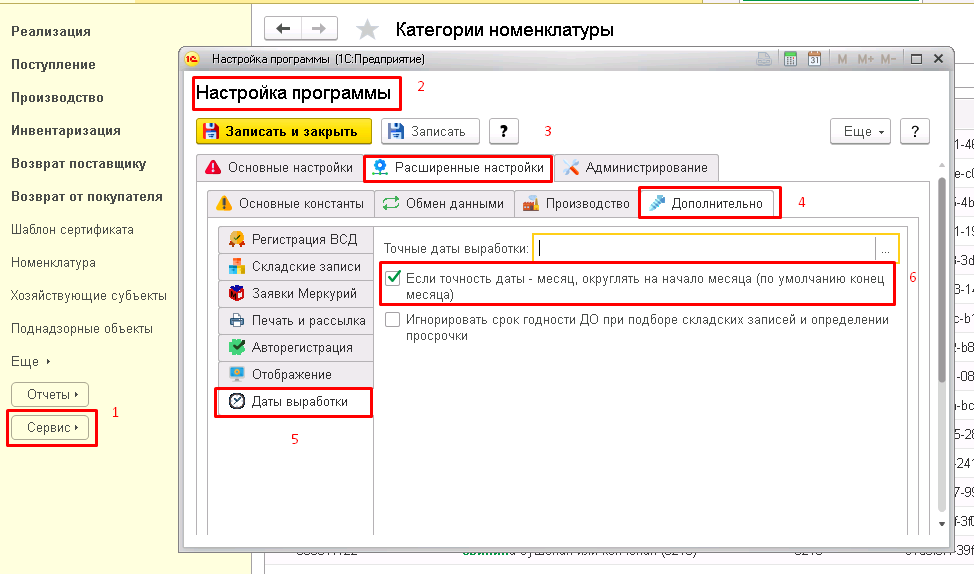Select Печать и рассылка section

[x=296, y=321]
